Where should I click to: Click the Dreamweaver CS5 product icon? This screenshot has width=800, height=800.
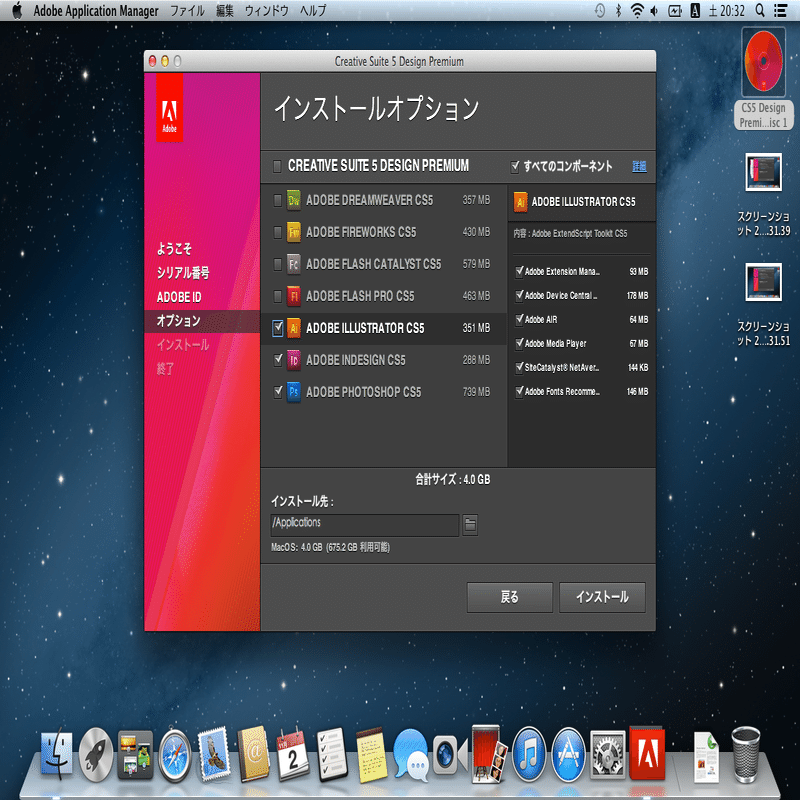pyautogui.click(x=293, y=200)
